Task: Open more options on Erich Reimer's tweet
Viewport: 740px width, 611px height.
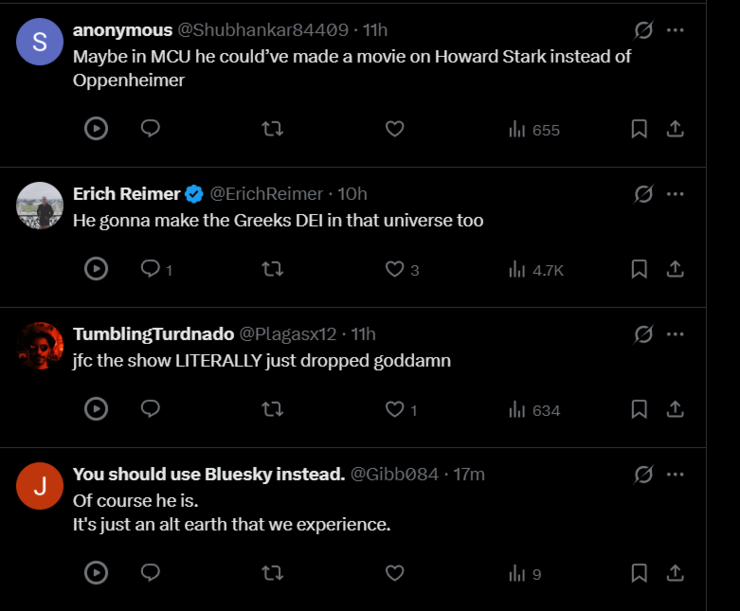Action: tap(676, 194)
